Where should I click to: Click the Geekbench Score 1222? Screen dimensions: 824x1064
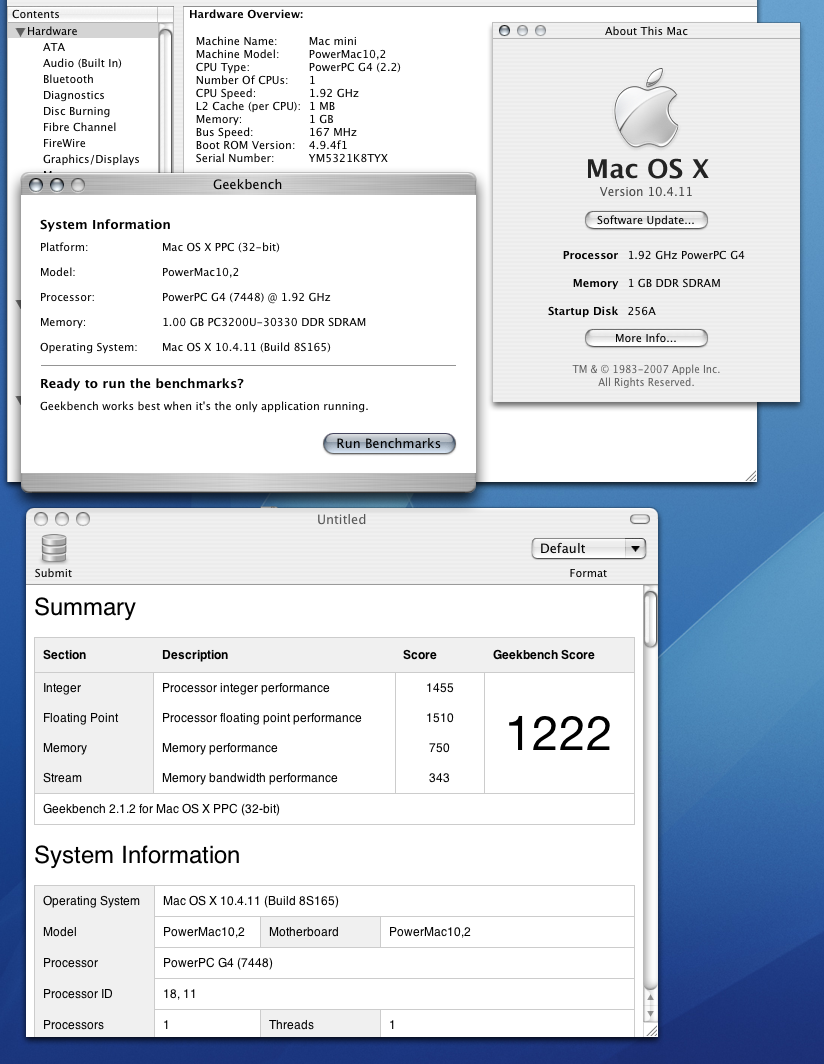pos(559,734)
